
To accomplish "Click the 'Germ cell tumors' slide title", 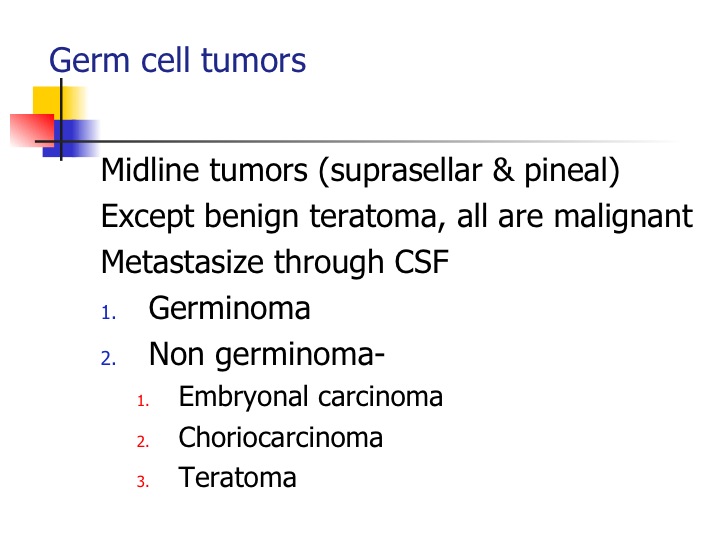I will coord(177,61).
